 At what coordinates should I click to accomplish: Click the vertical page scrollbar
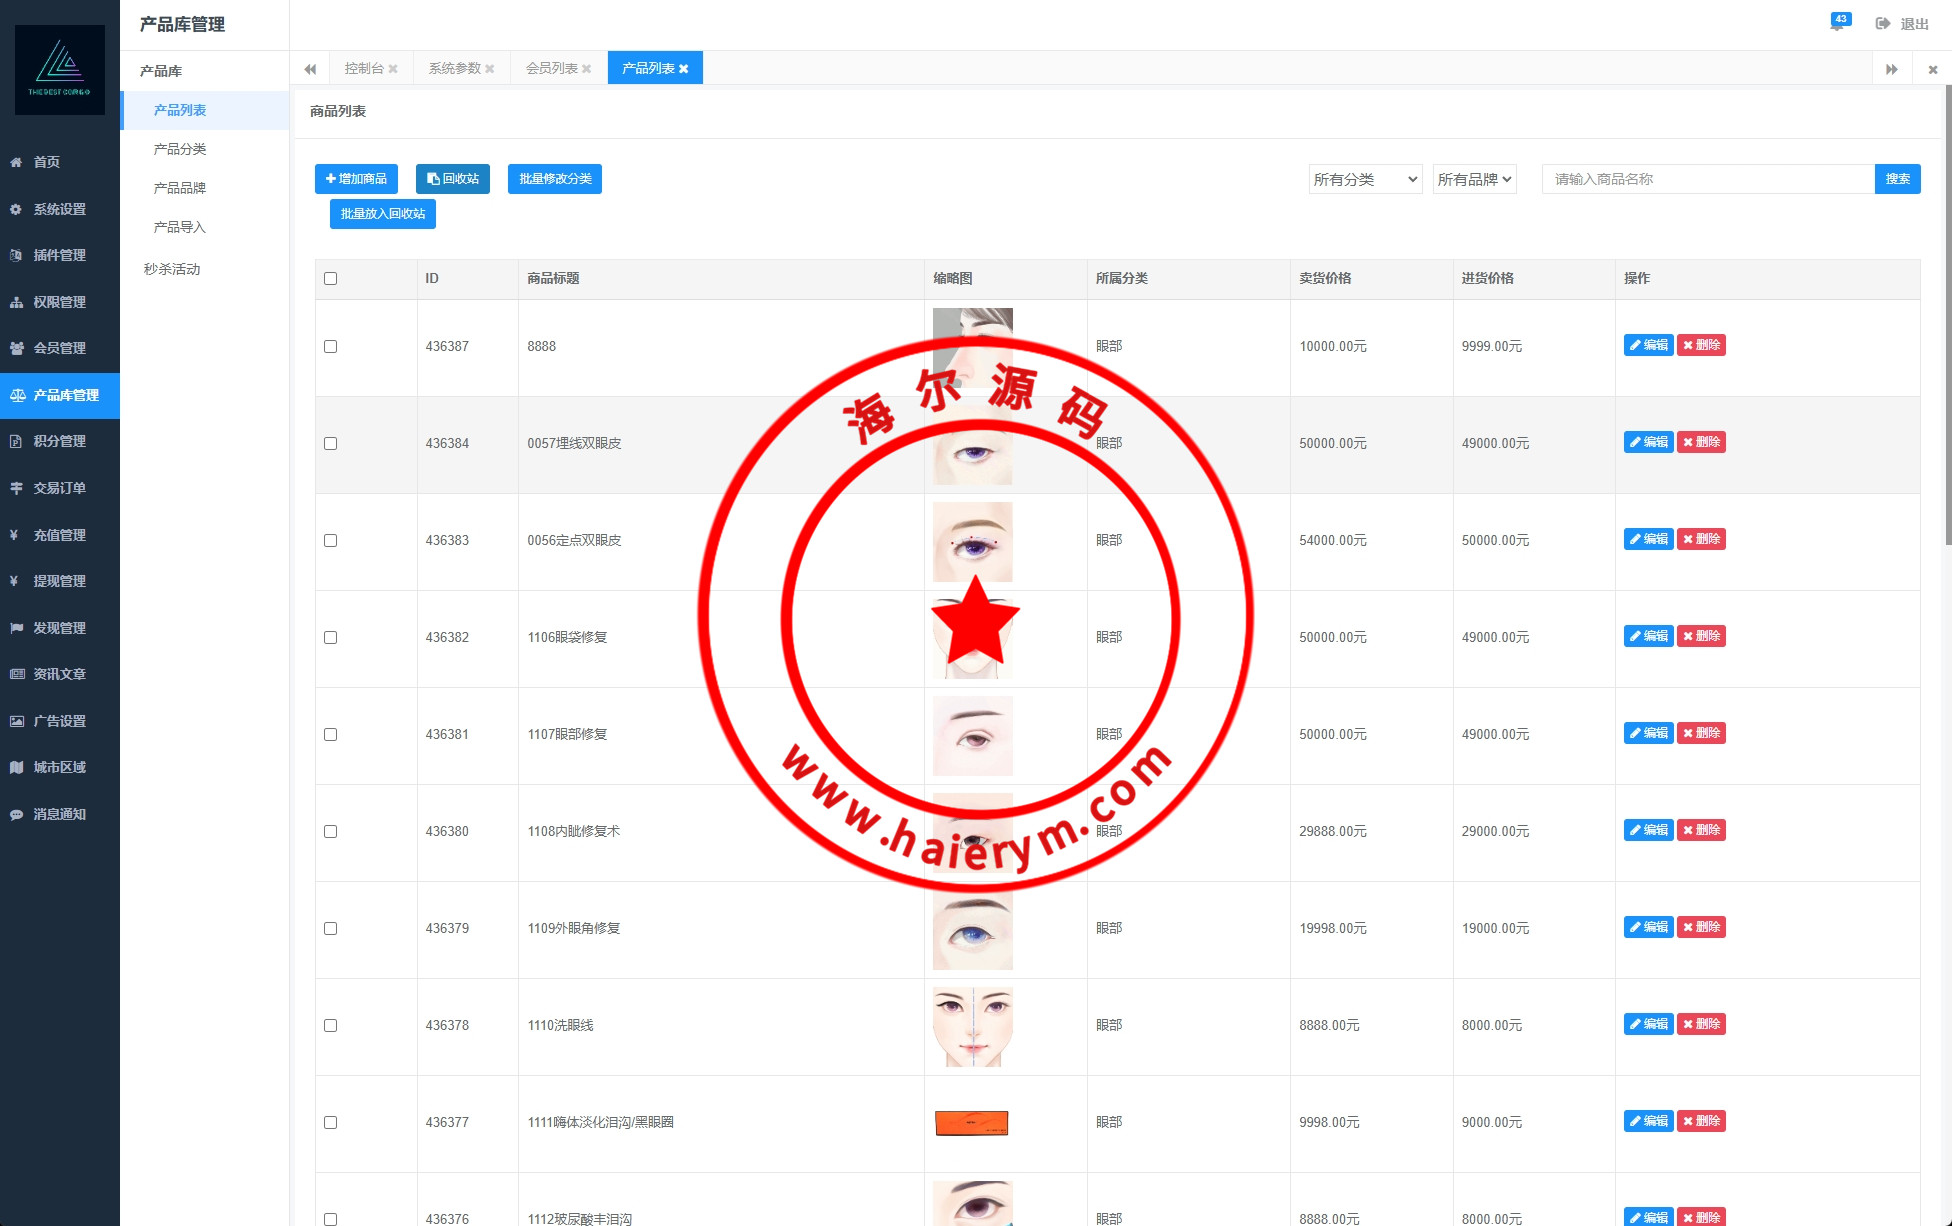[x=1948, y=315]
